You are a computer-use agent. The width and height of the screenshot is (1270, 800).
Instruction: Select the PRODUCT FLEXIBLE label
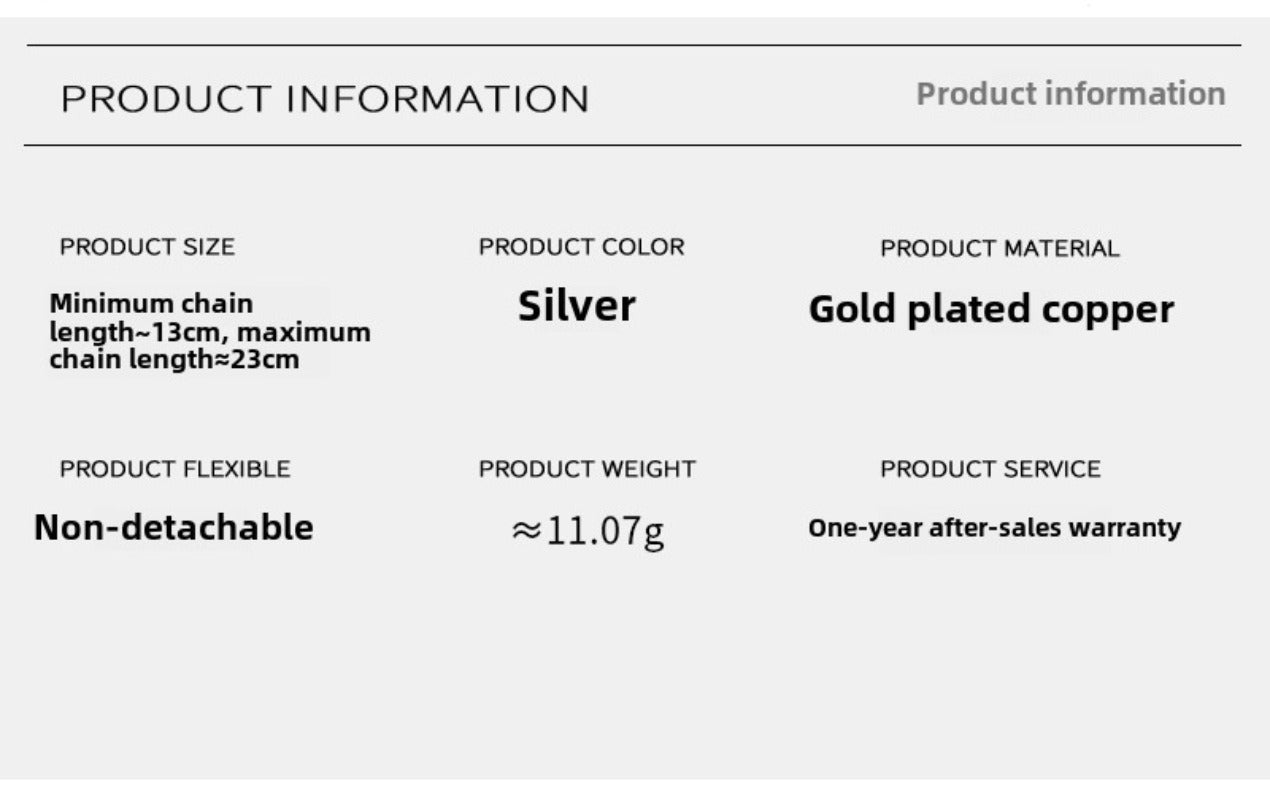click(175, 469)
